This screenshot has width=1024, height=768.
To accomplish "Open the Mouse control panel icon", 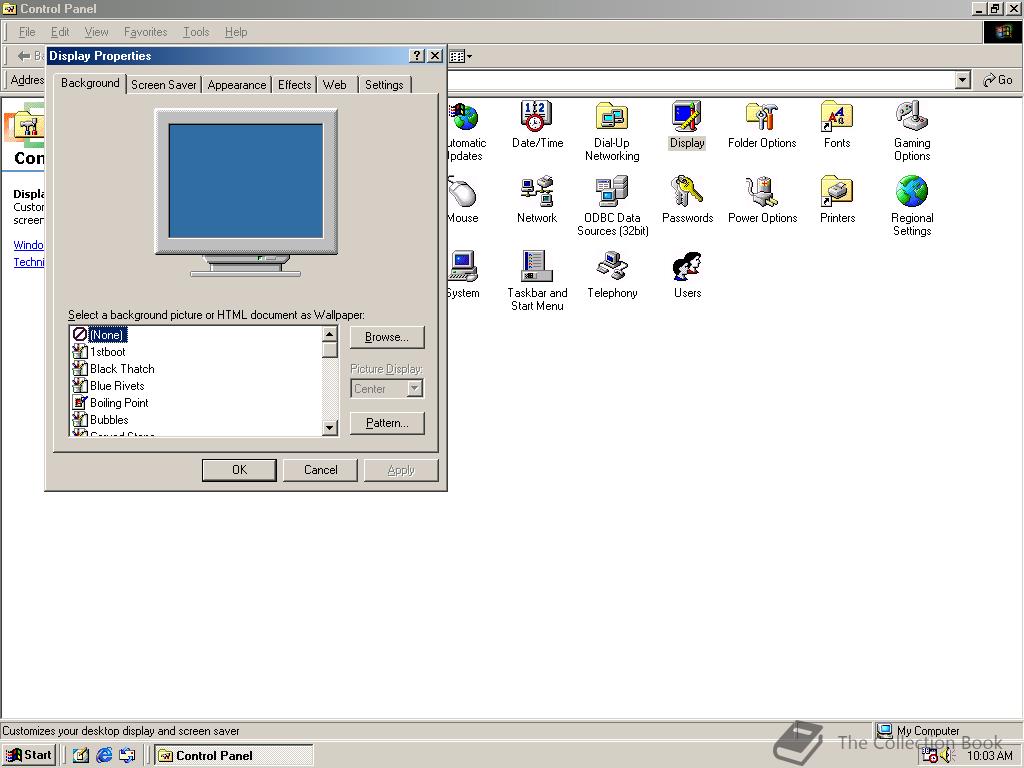I will (464, 200).
